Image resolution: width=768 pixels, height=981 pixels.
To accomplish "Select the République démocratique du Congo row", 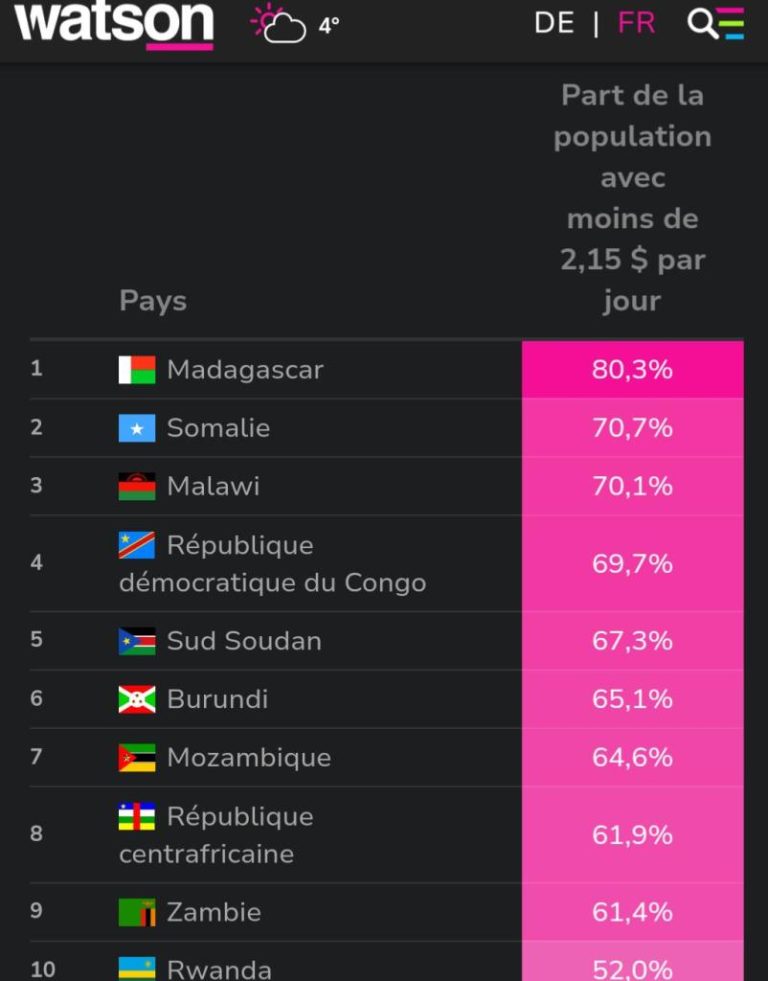I will 272,564.
